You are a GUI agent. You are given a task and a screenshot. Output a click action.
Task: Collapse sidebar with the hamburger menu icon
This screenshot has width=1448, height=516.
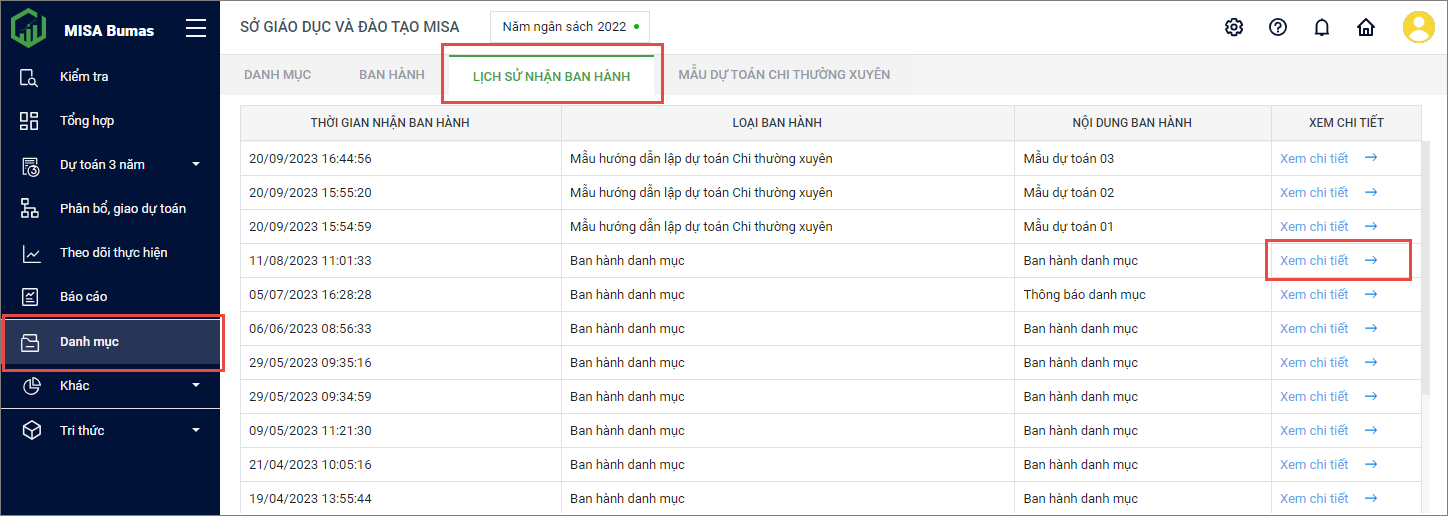click(196, 29)
